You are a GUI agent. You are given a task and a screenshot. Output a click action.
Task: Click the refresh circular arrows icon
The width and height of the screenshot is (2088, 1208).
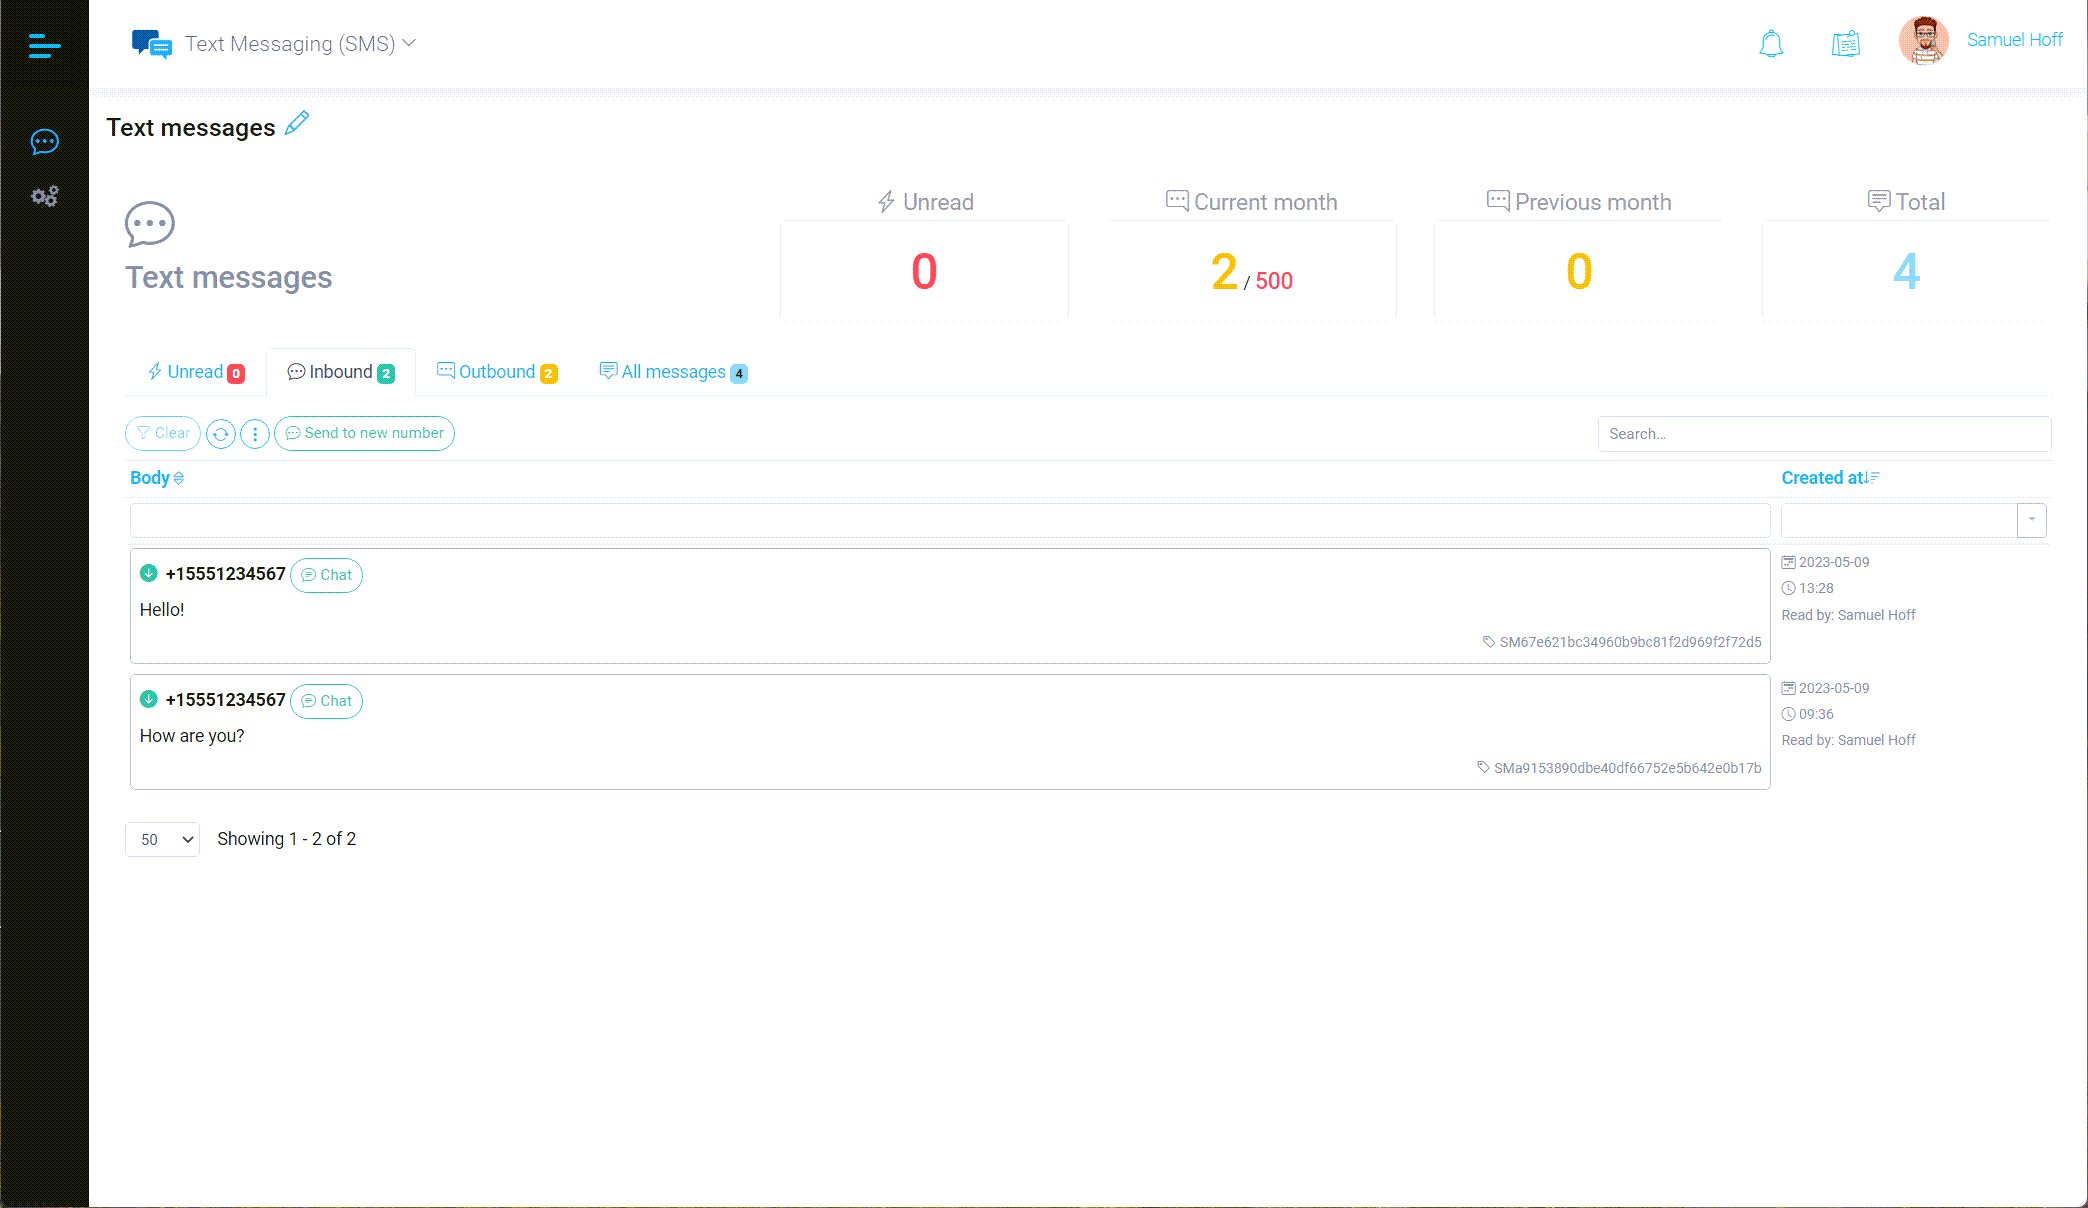(x=221, y=434)
